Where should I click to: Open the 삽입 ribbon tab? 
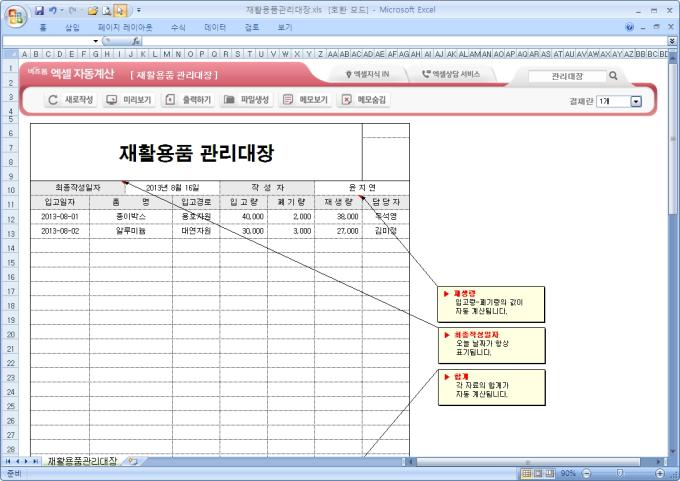[x=72, y=27]
